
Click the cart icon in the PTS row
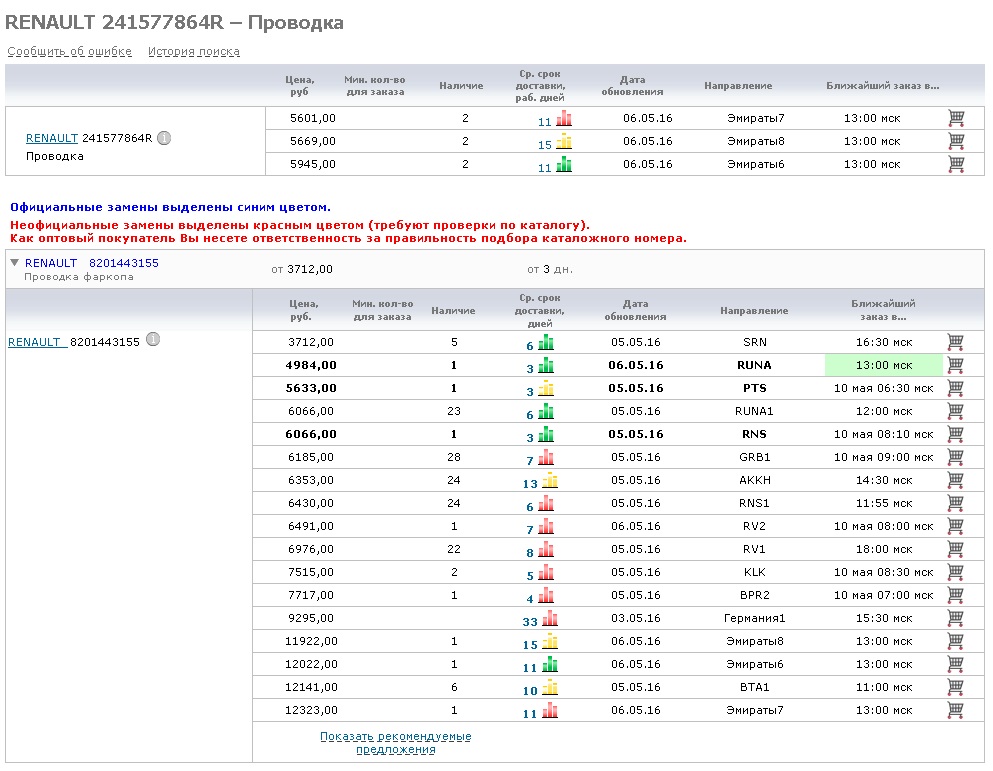(956, 388)
